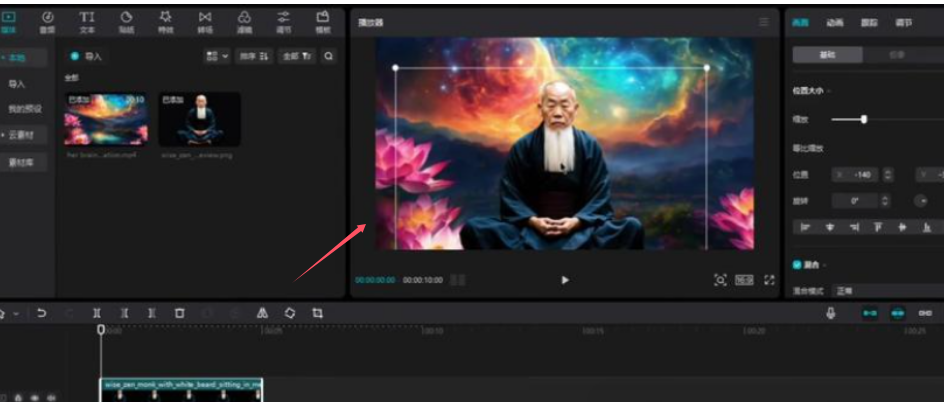Toggle track visibility eye icon in timeline

[35, 397]
